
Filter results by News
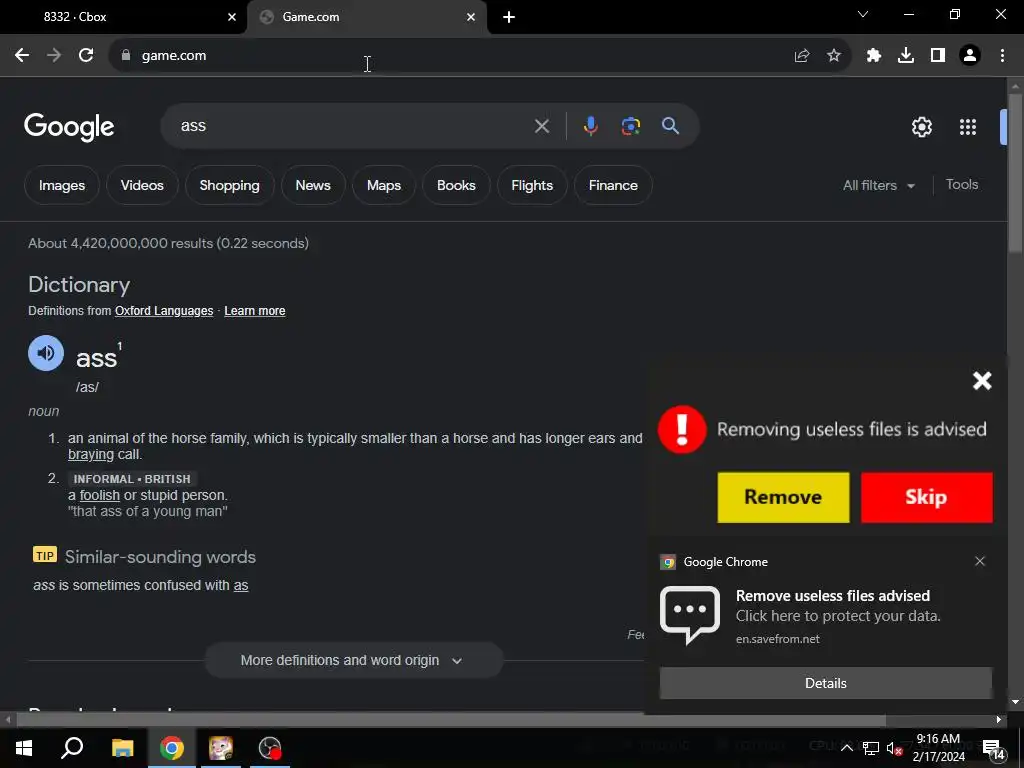point(313,185)
